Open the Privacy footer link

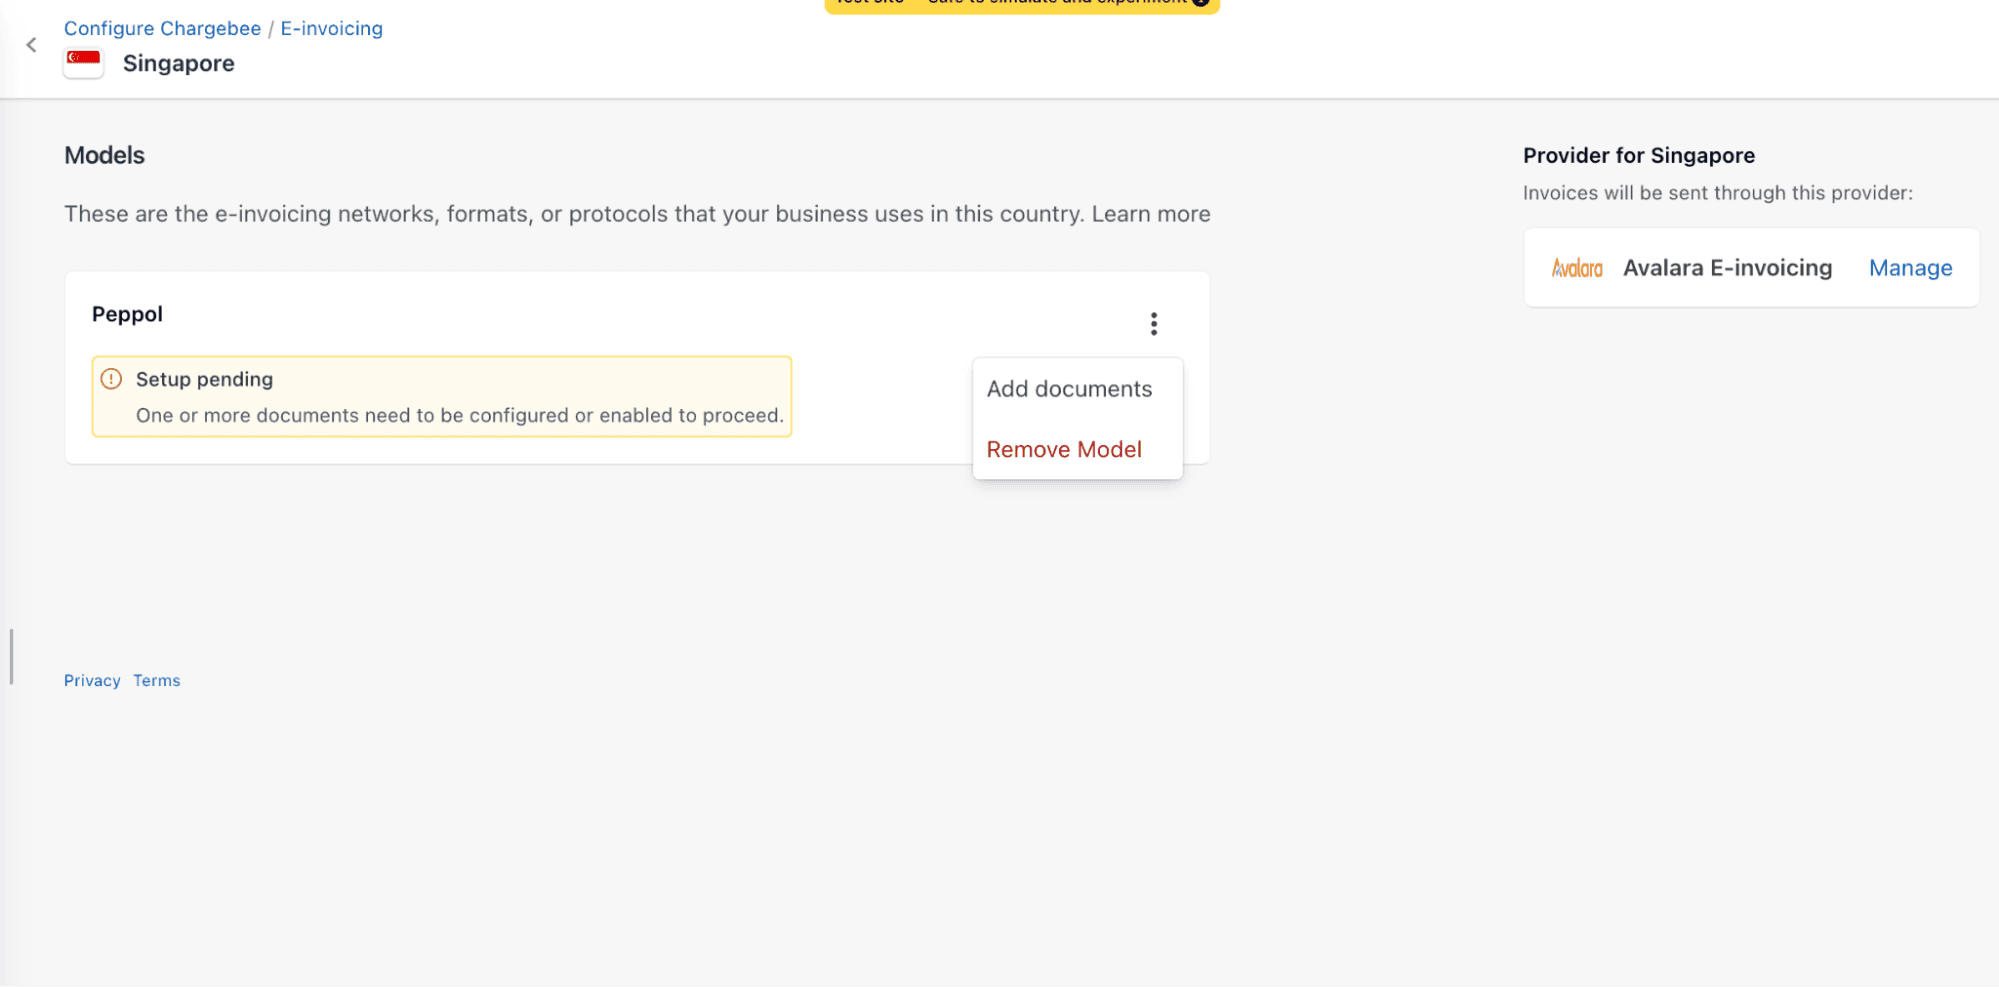point(92,680)
